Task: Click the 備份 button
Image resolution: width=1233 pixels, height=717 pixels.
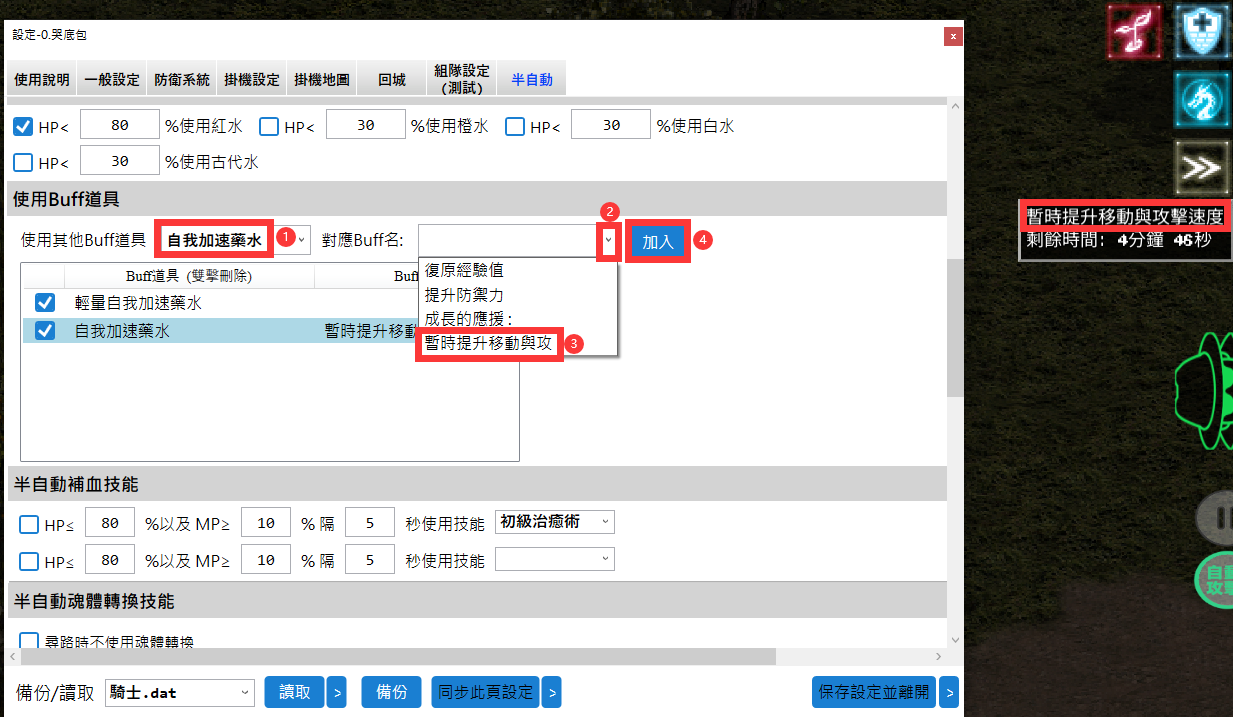Action: pyautogui.click(x=391, y=692)
